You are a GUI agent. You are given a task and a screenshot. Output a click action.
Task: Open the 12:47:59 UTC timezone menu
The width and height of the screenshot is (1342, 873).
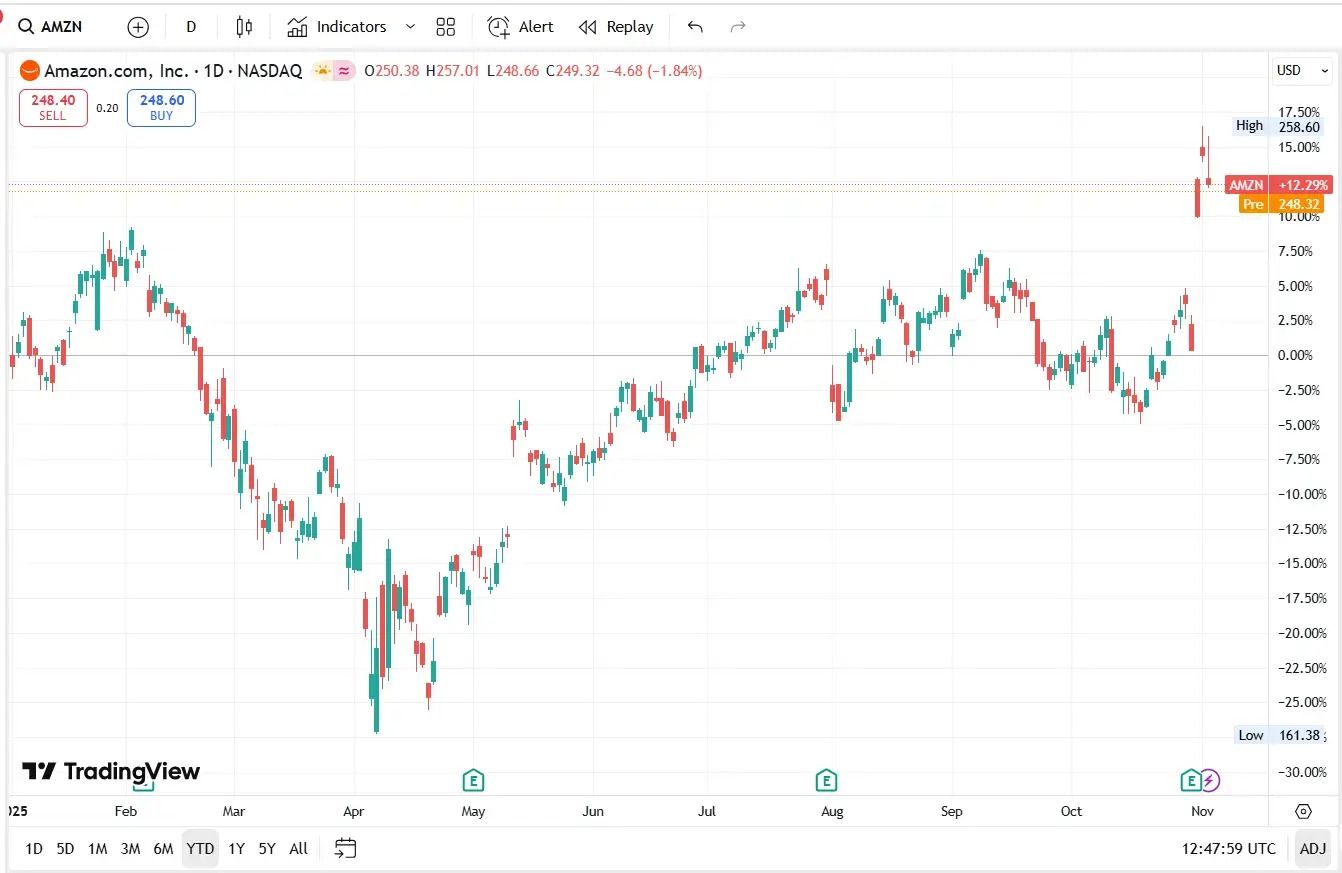(1228, 849)
